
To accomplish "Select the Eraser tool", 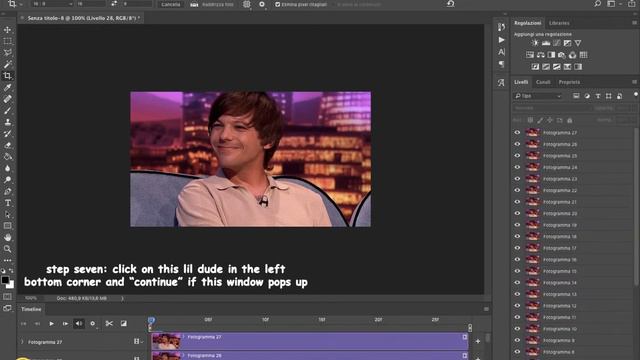I will tap(7, 145).
